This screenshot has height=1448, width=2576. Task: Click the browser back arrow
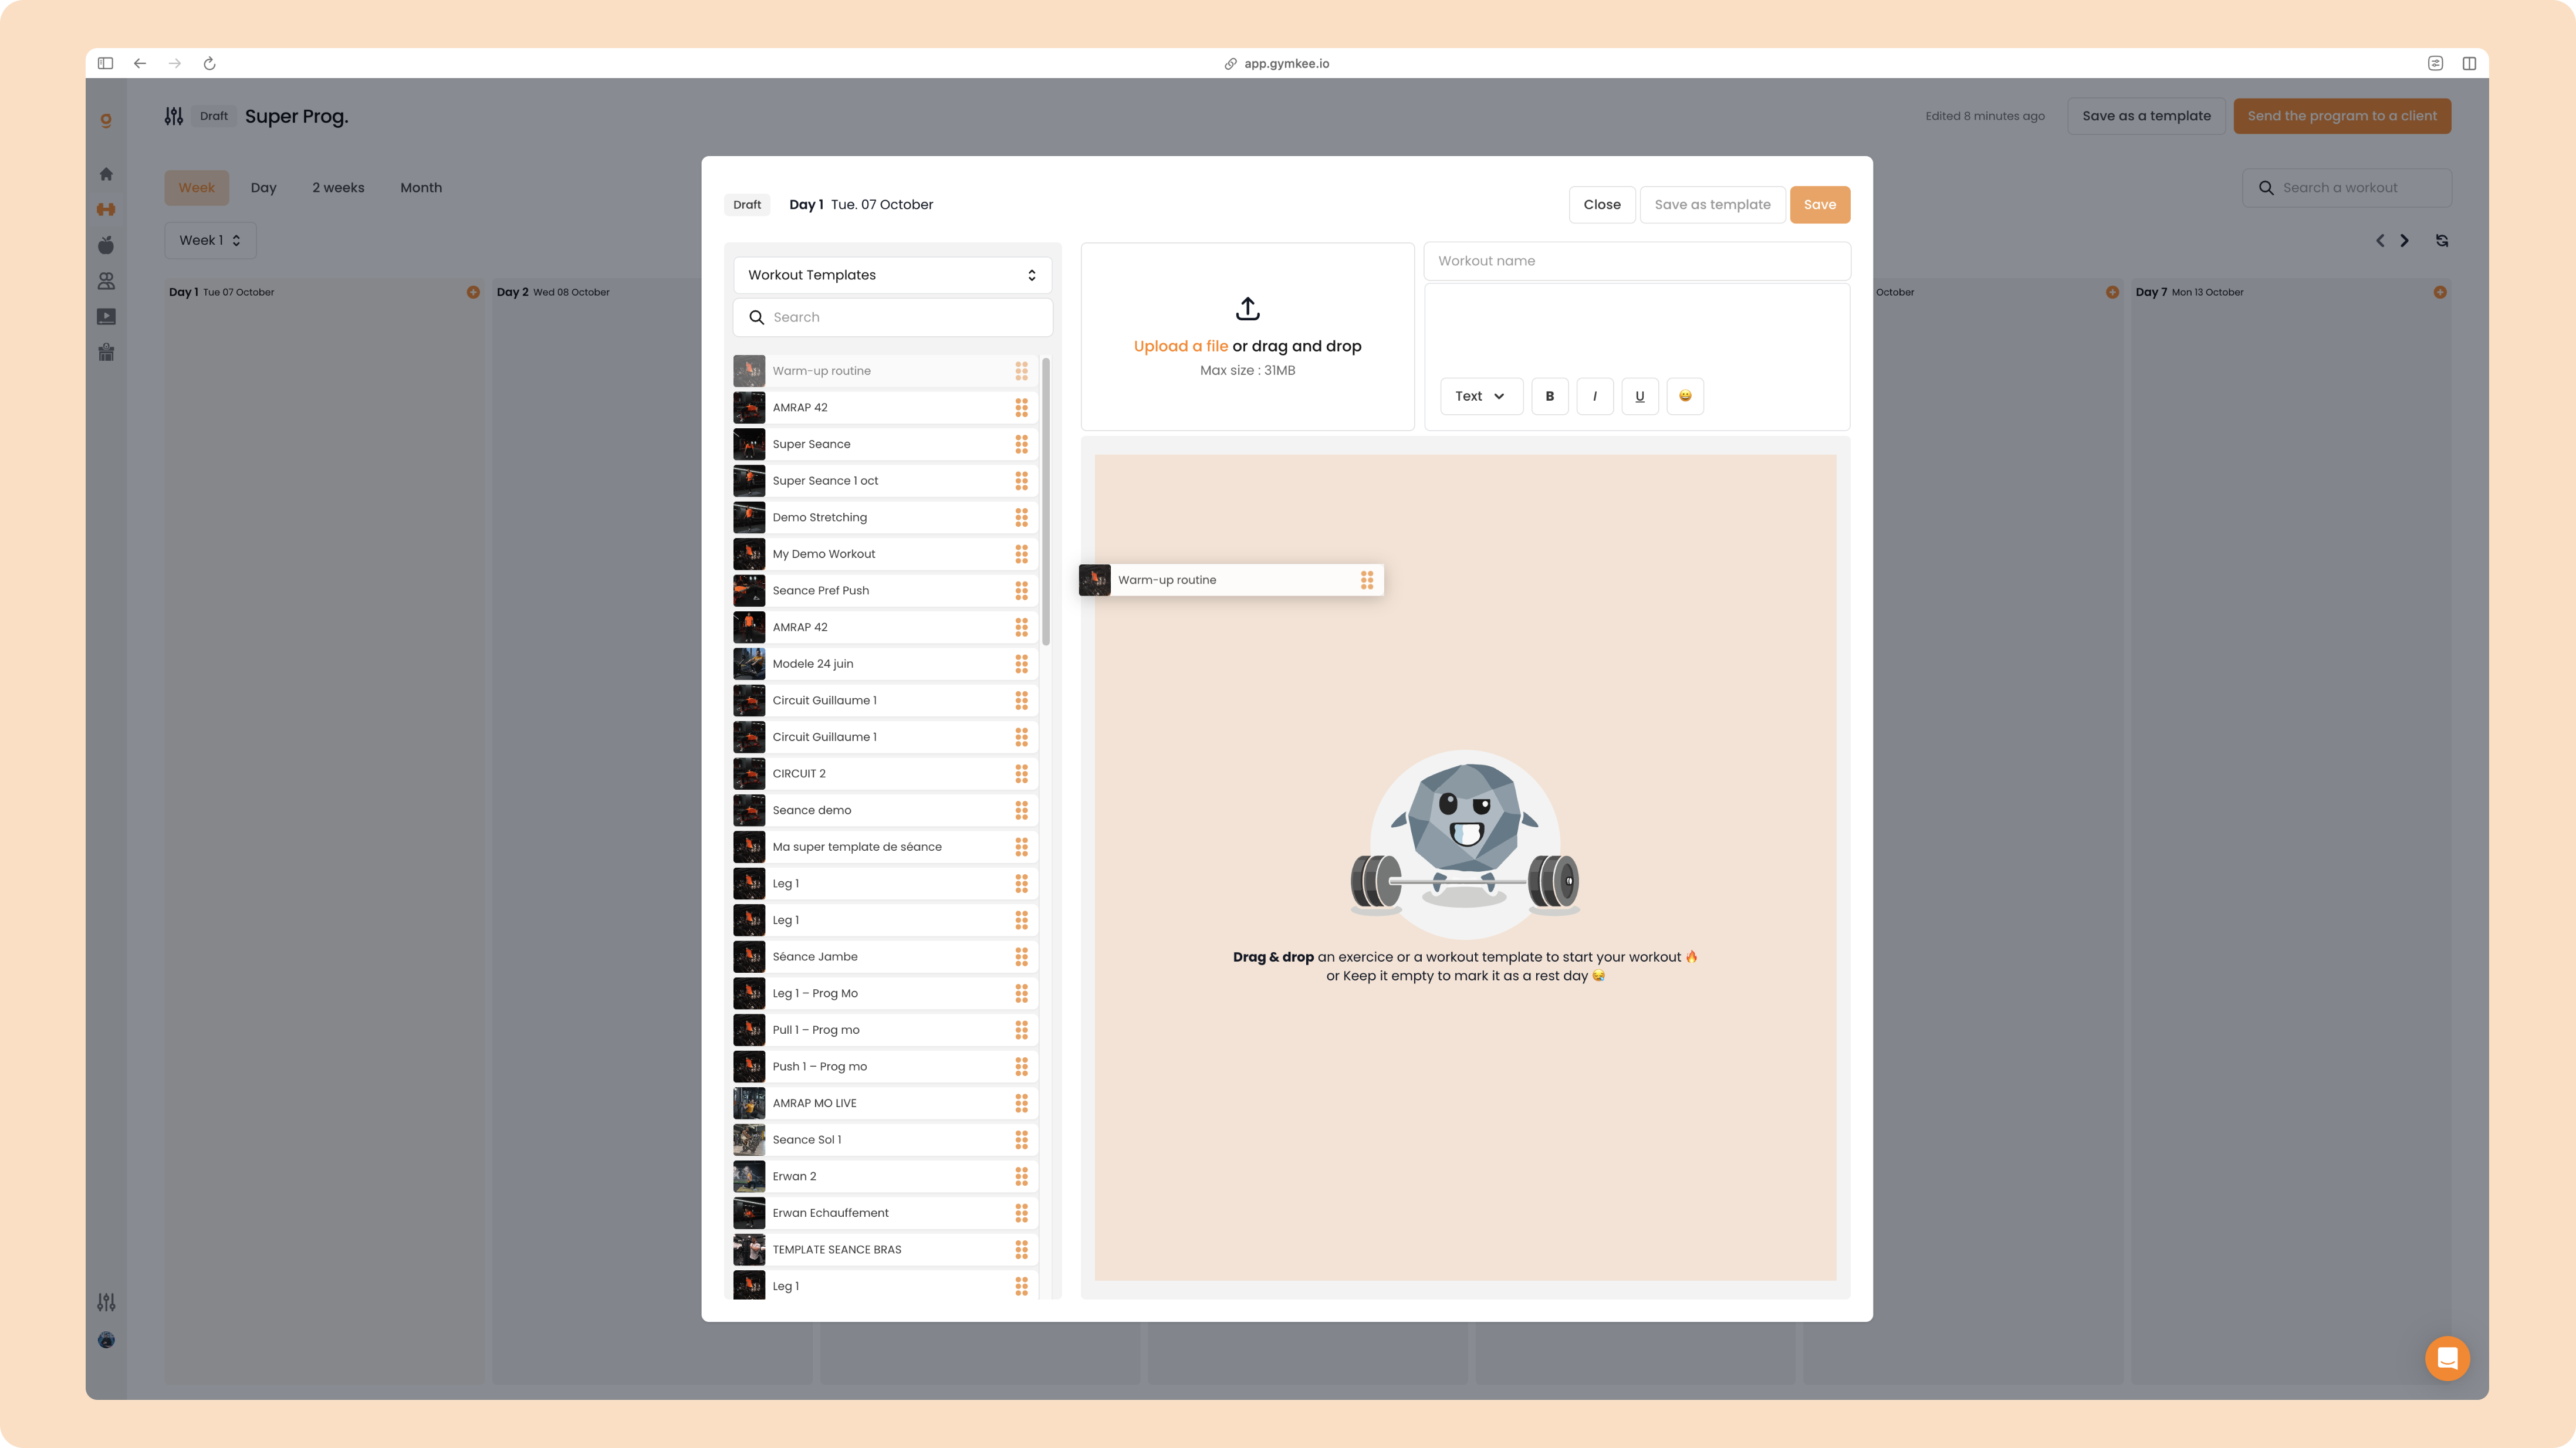pos(140,63)
